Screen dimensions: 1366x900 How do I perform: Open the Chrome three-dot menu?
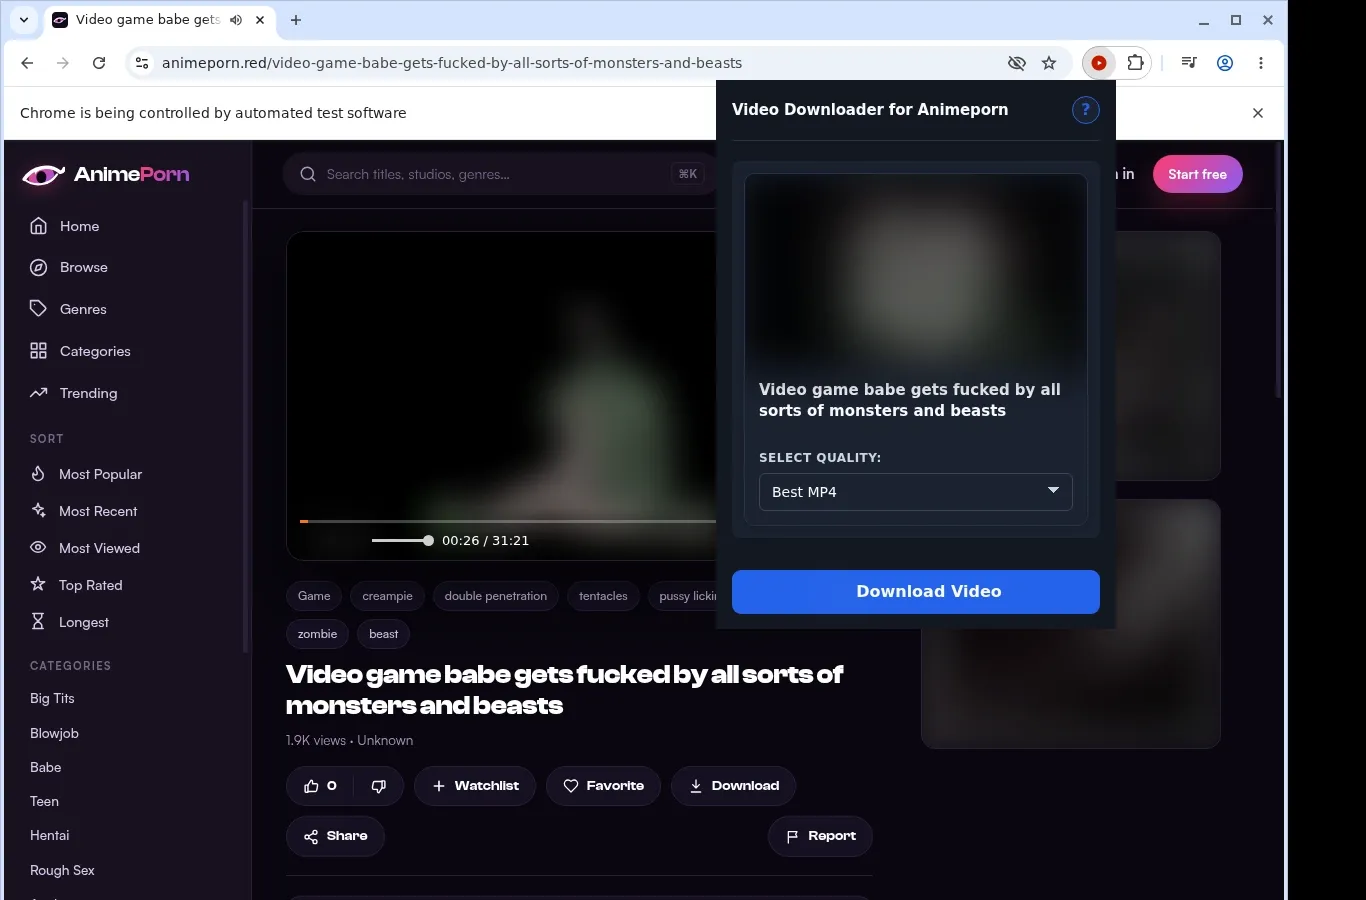(1261, 63)
